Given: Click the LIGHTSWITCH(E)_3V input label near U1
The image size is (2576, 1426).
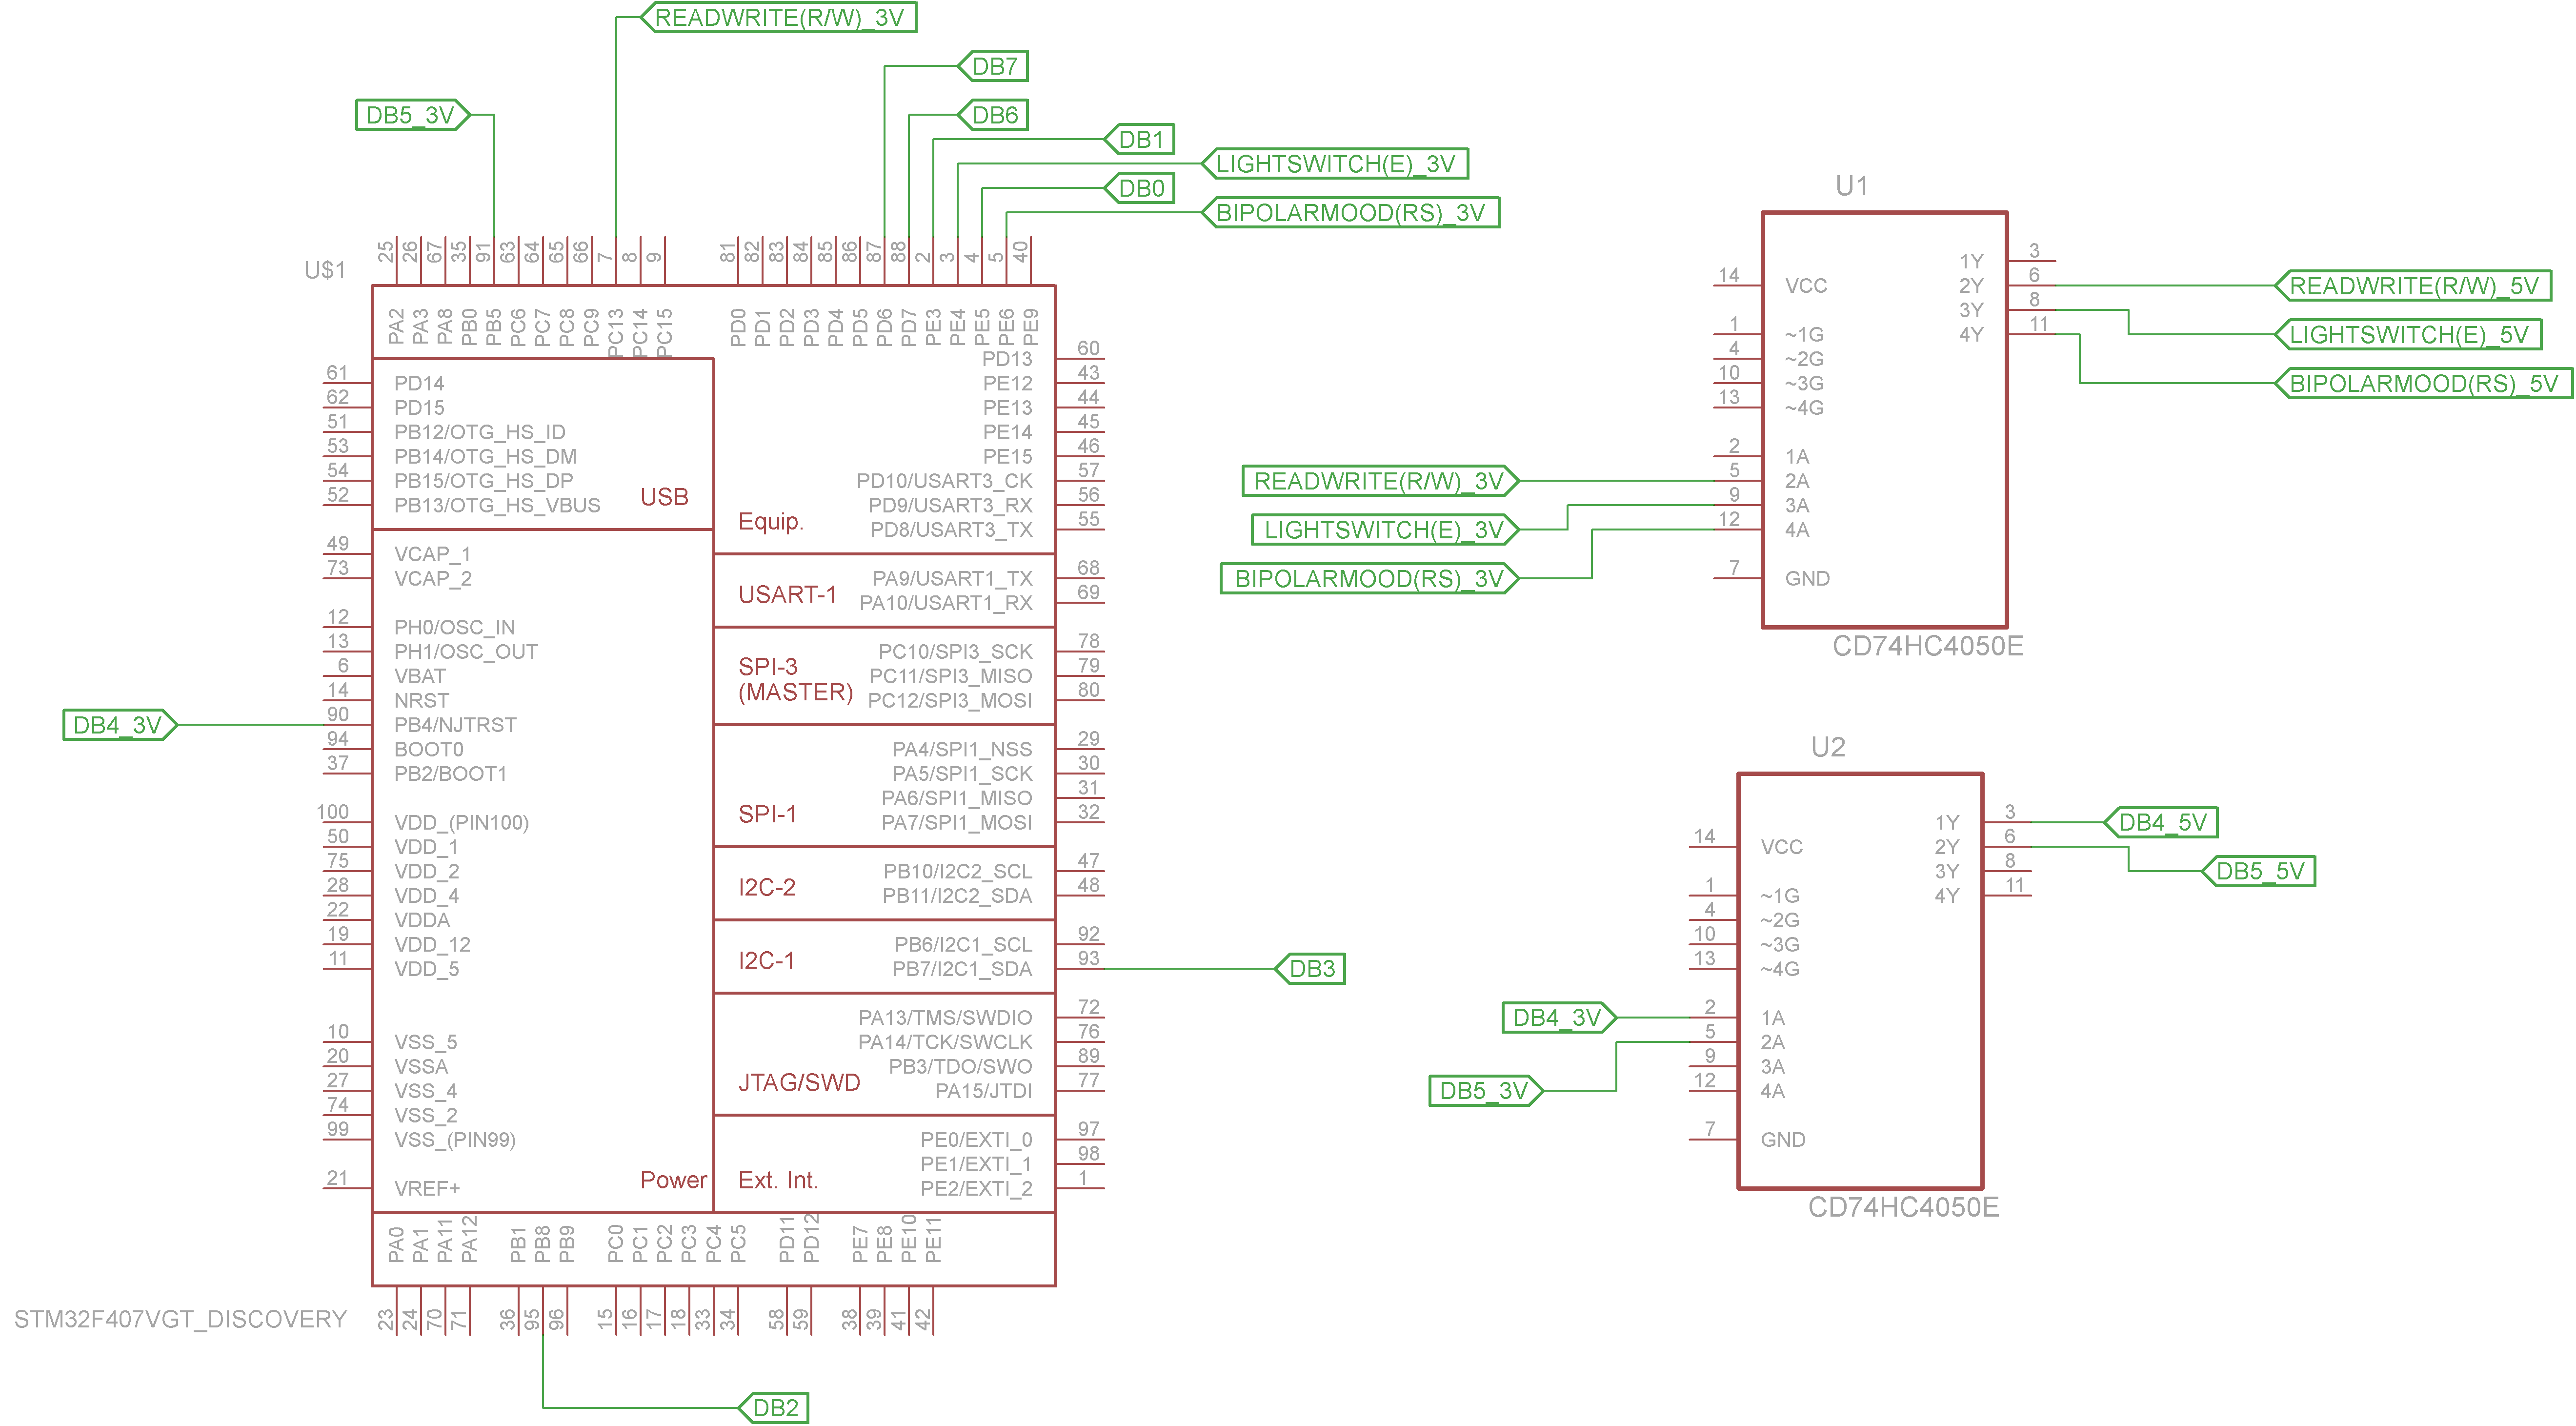Looking at the screenshot, I should tap(1386, 530).
